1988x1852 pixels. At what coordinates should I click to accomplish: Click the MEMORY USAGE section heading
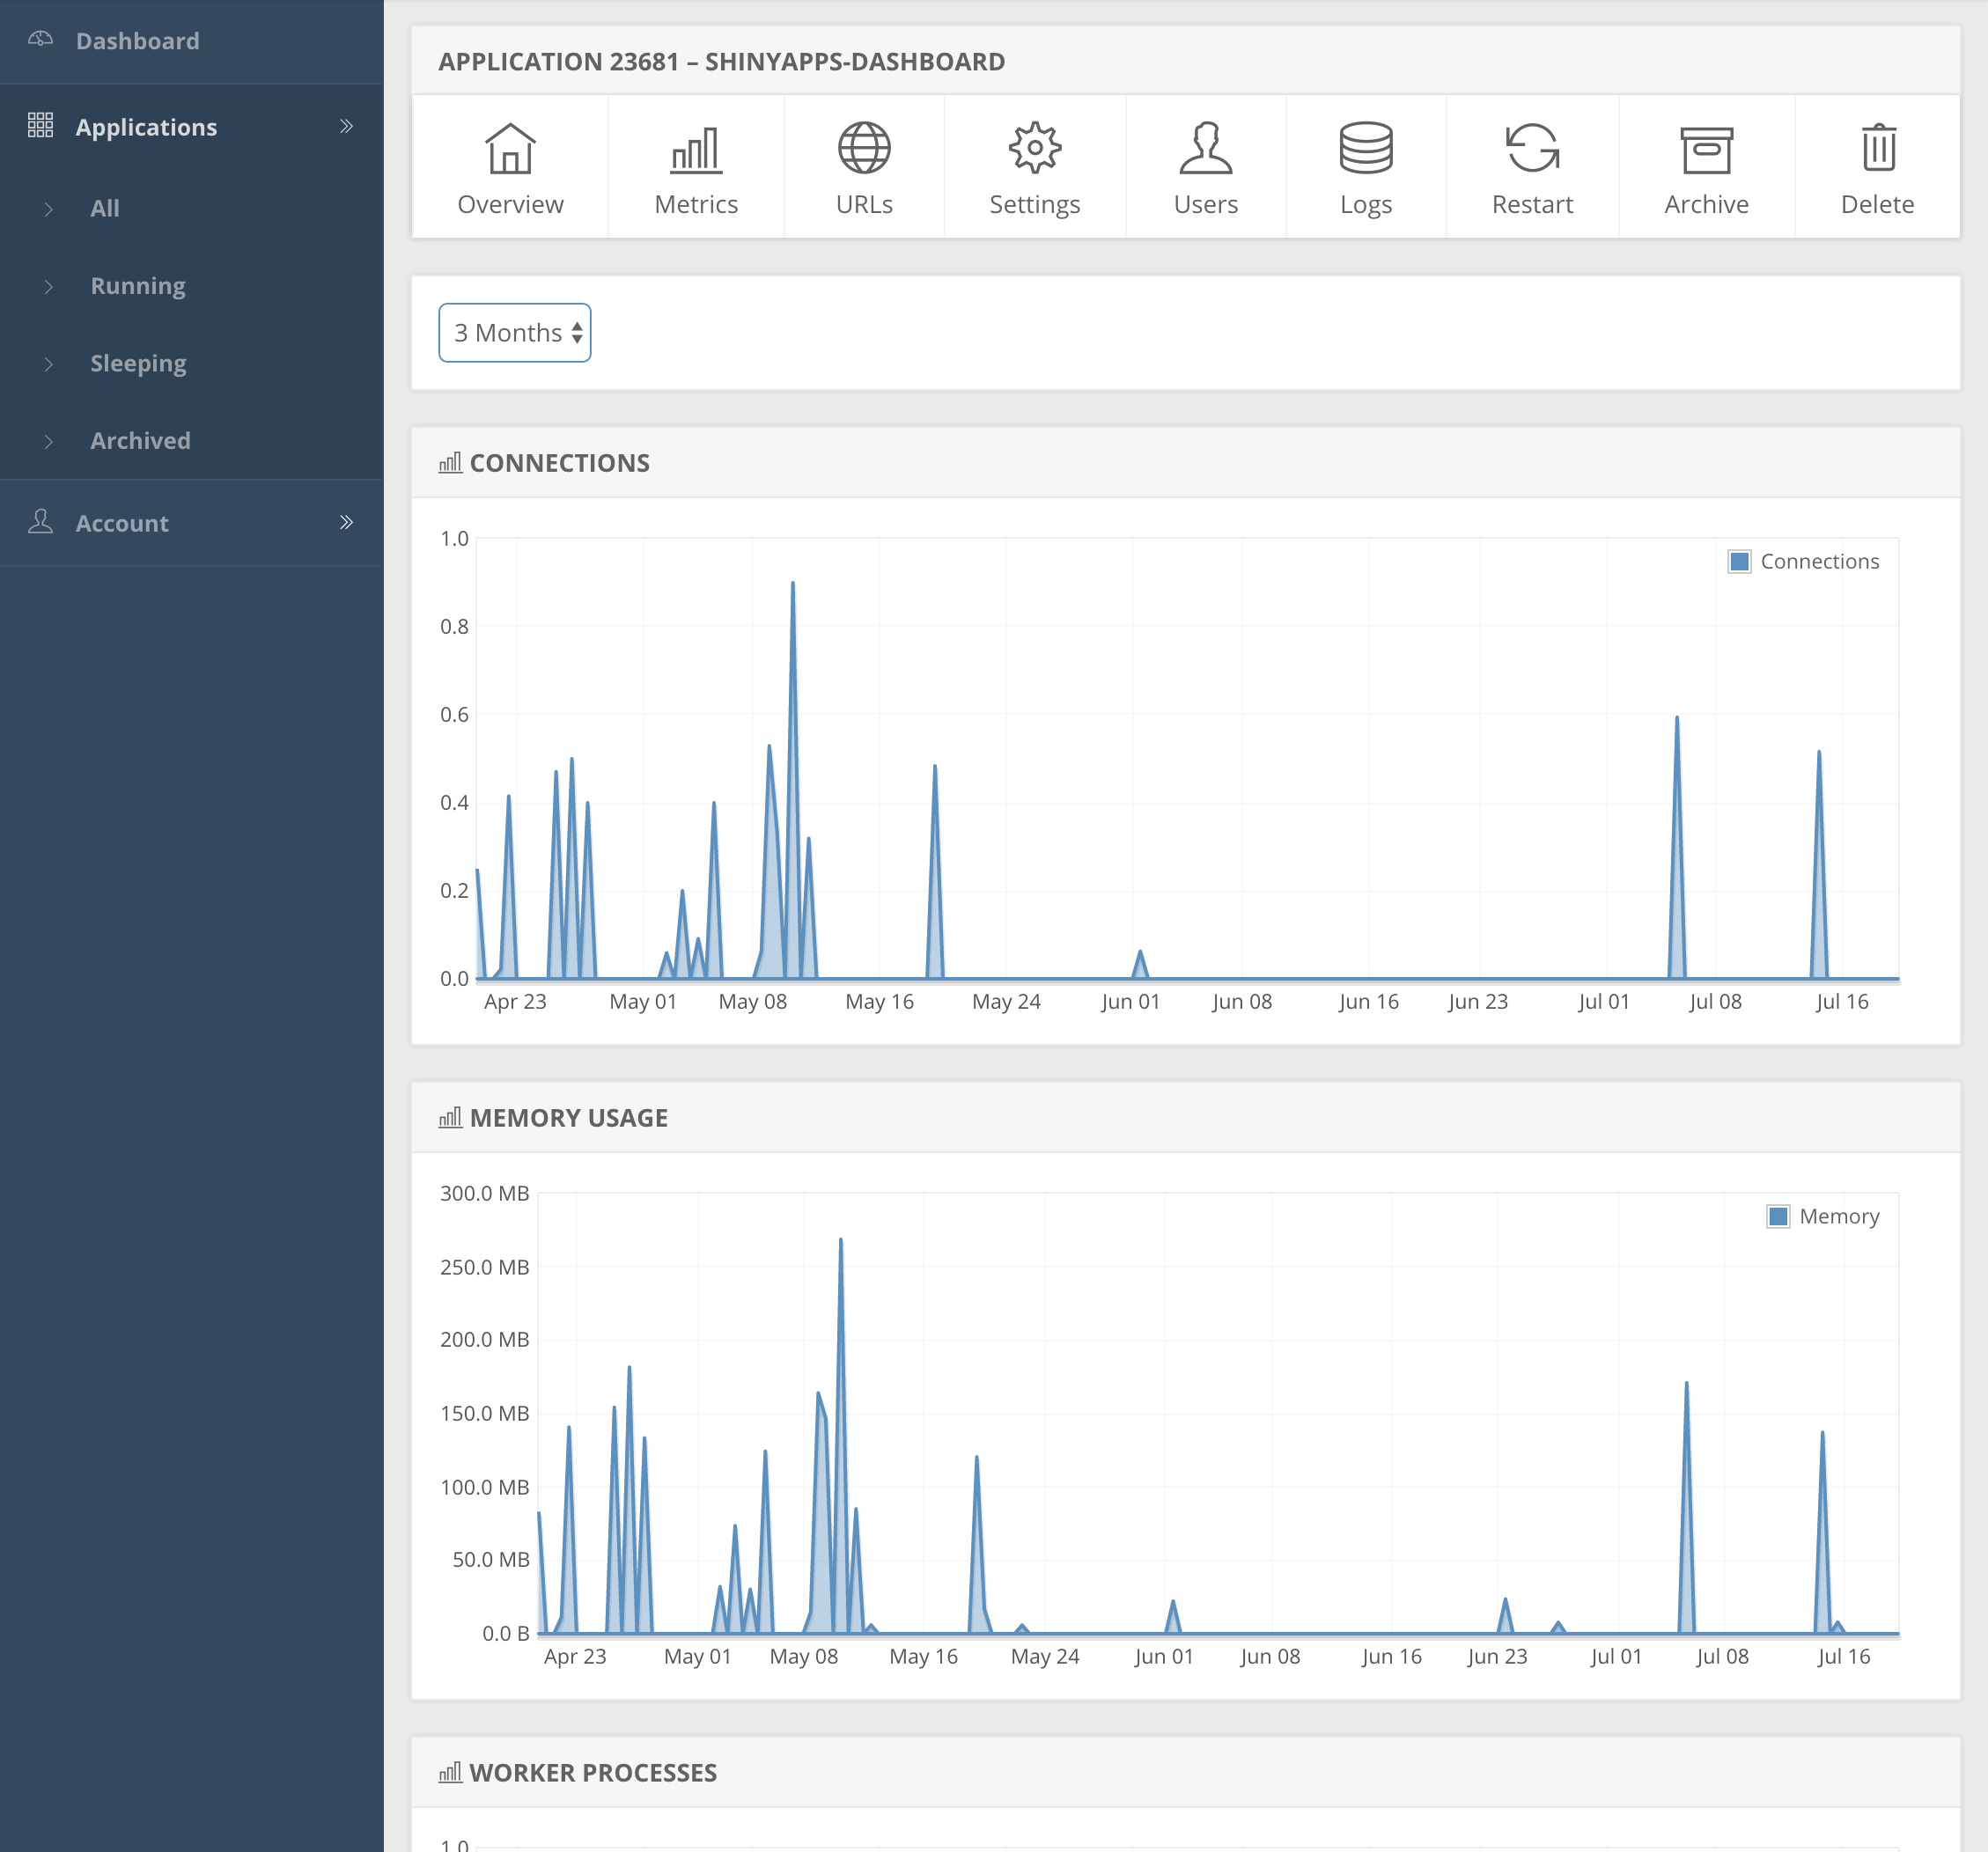click(568, 1118)
